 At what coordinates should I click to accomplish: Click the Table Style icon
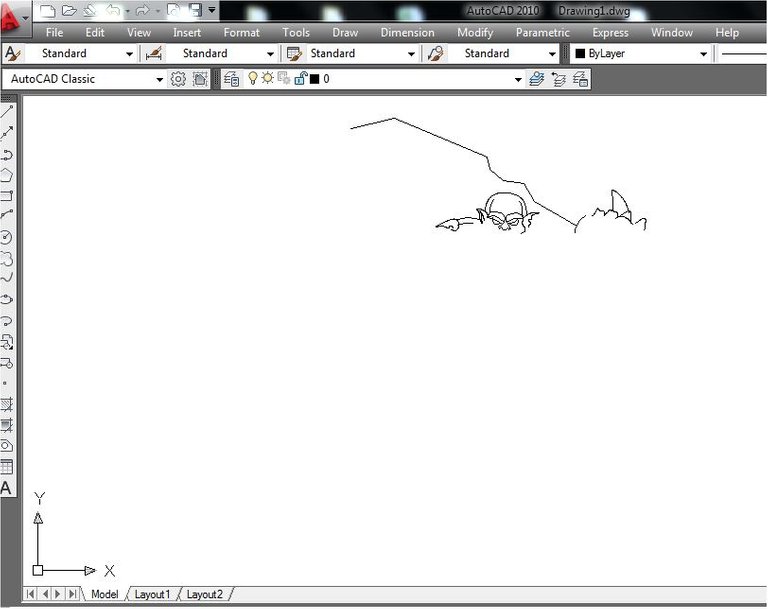point(294,53)
